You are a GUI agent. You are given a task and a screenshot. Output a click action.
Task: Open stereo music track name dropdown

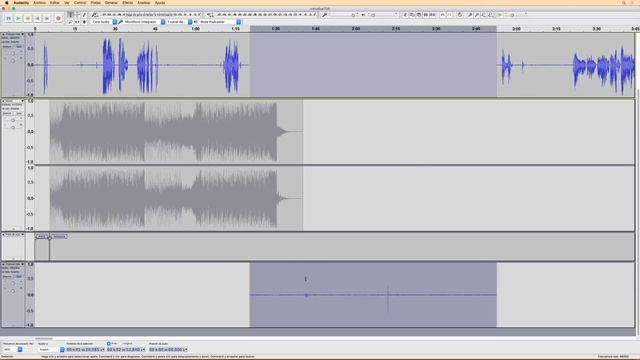[13, 101]
